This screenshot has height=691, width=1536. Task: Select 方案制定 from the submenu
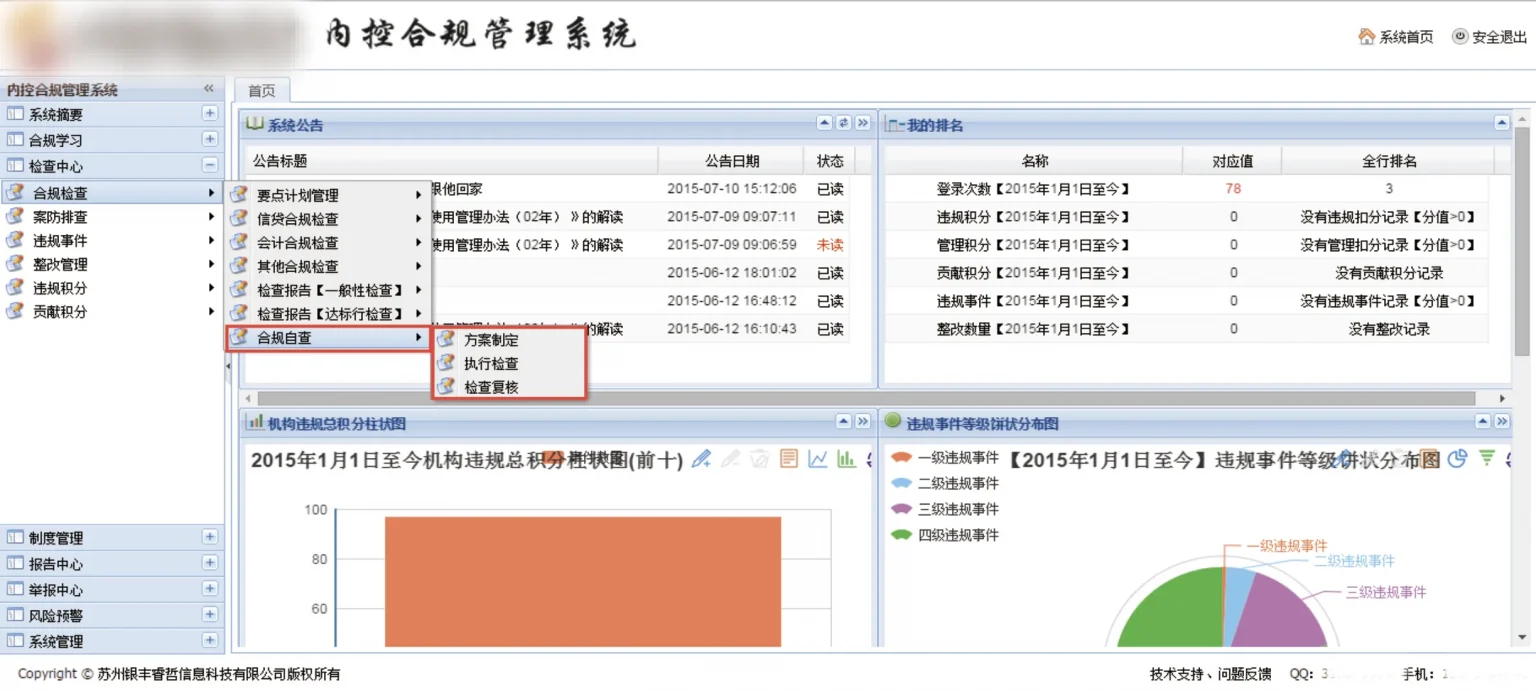[491, 340]
